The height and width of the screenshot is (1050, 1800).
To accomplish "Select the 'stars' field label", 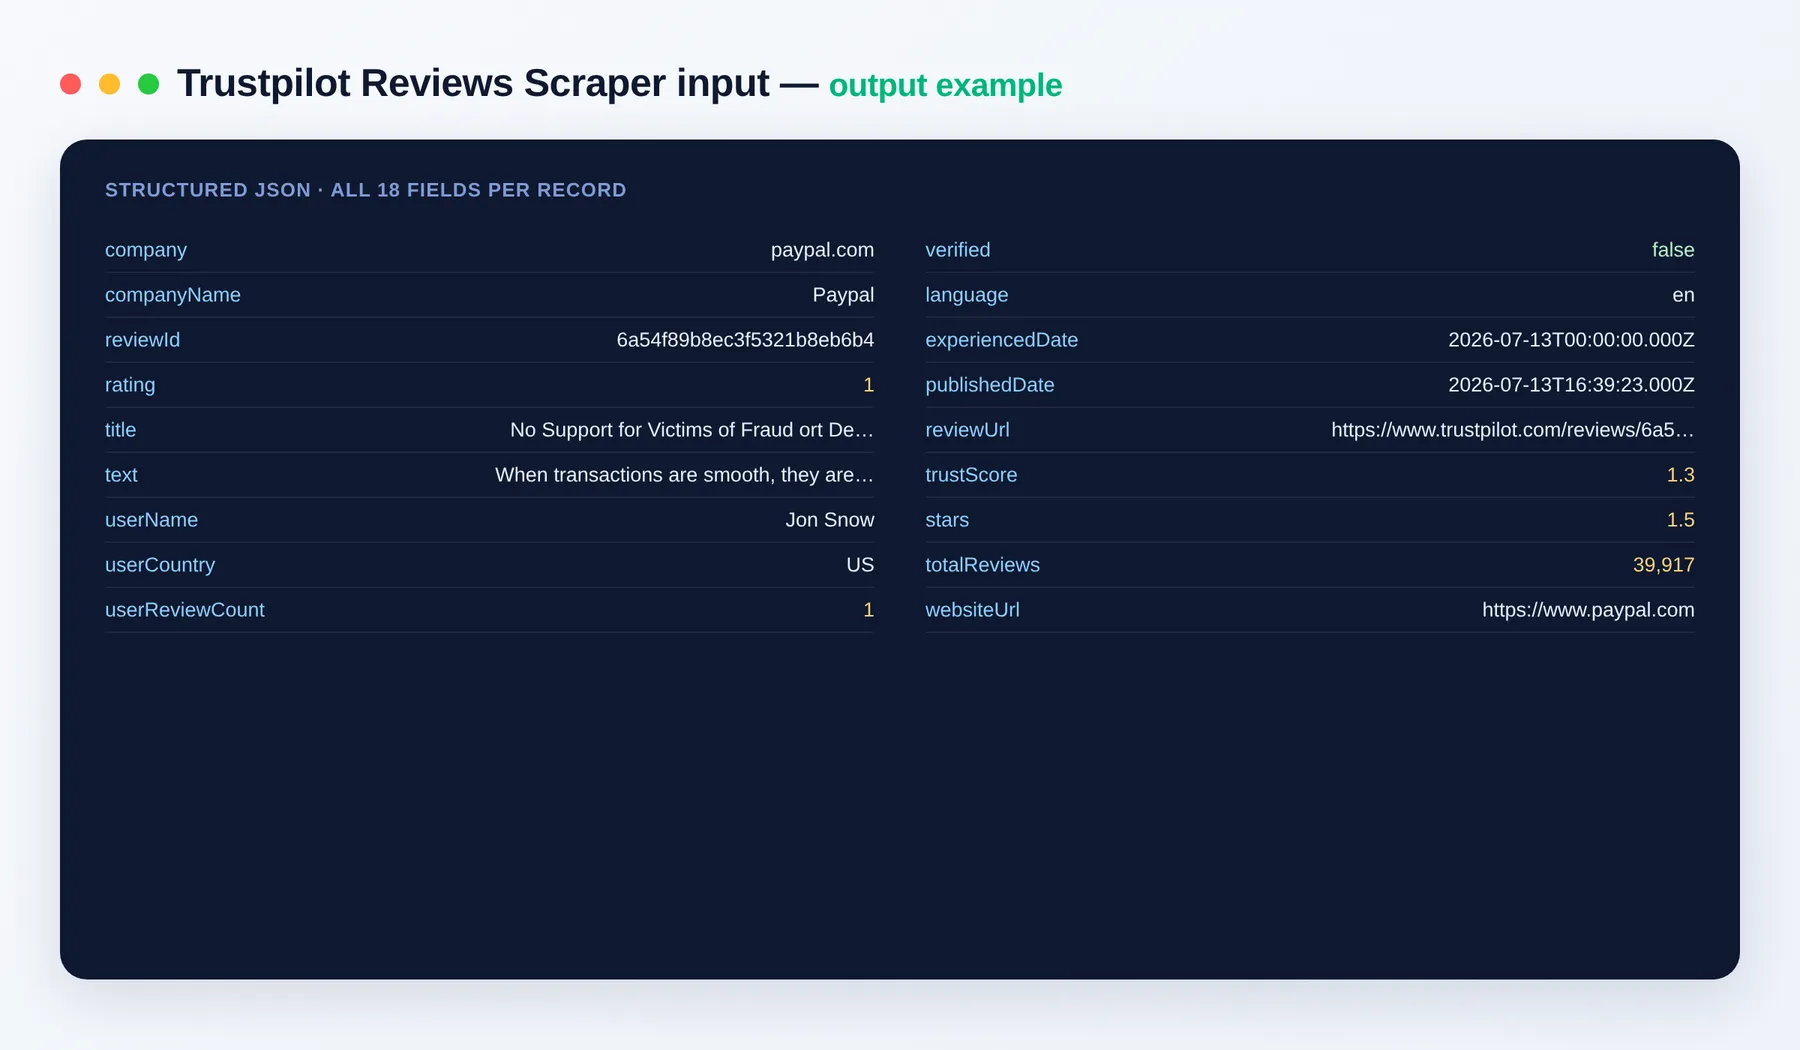I will pyautogui.click(x=947, y=520).
